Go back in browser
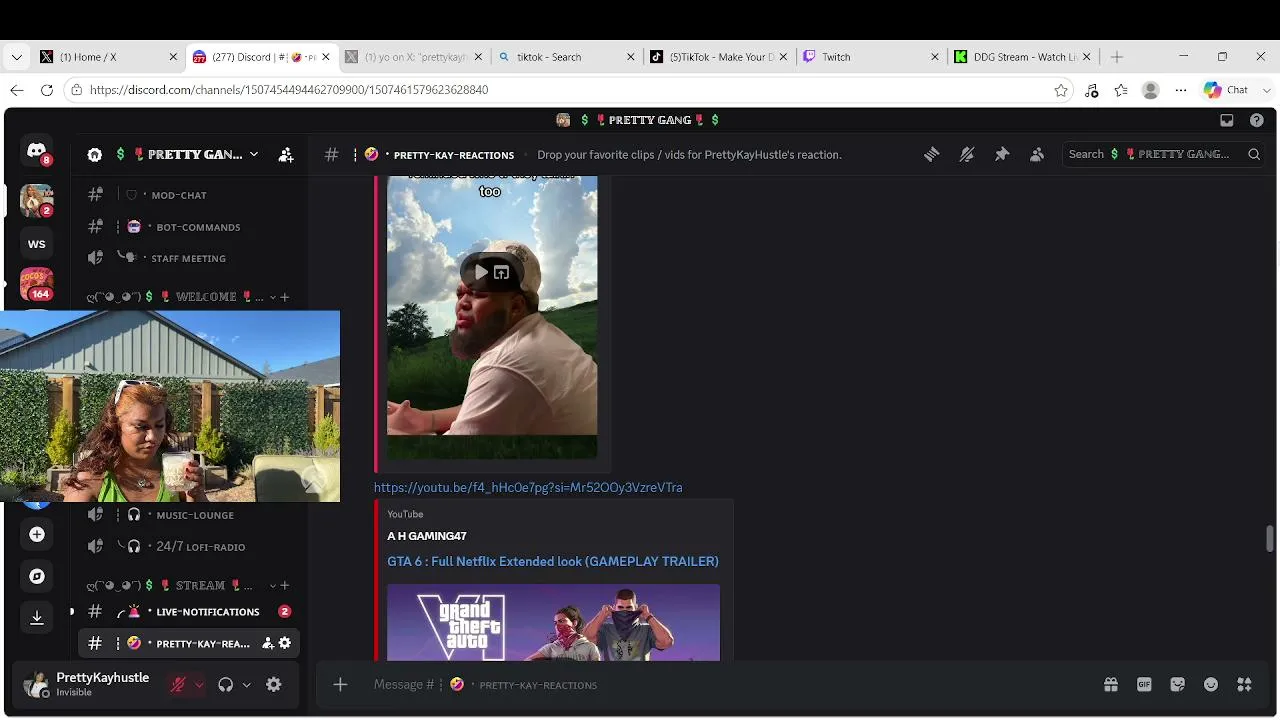 [17, 90]
